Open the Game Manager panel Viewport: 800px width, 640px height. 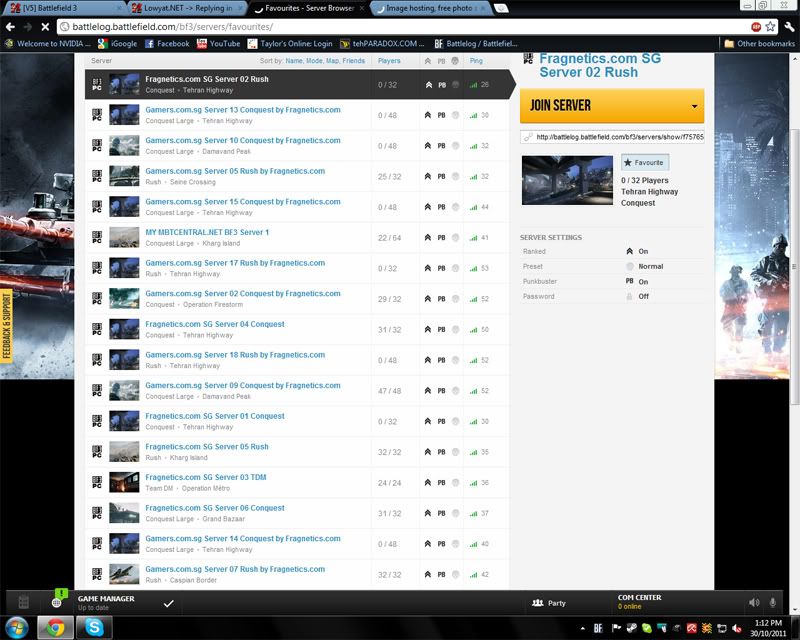tap(106, 602)
